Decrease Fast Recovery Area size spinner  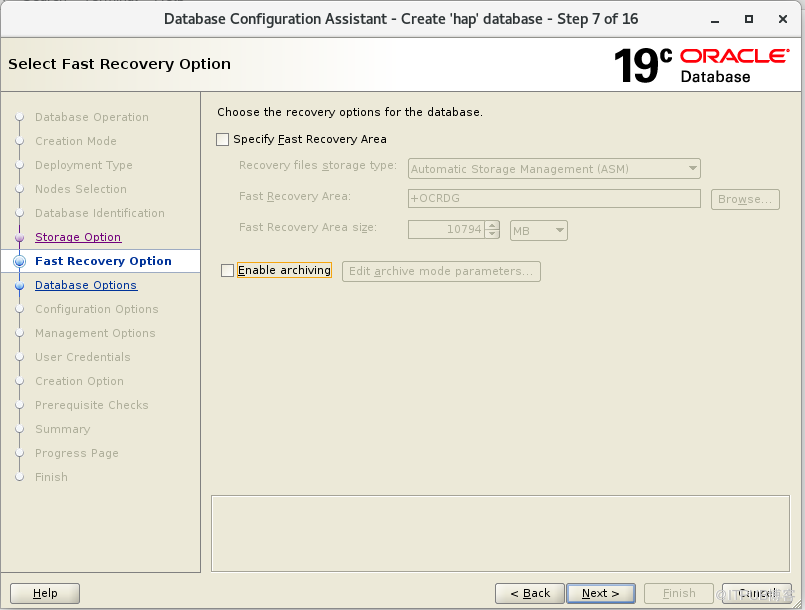pyautogui.click(x=492, y=234)
